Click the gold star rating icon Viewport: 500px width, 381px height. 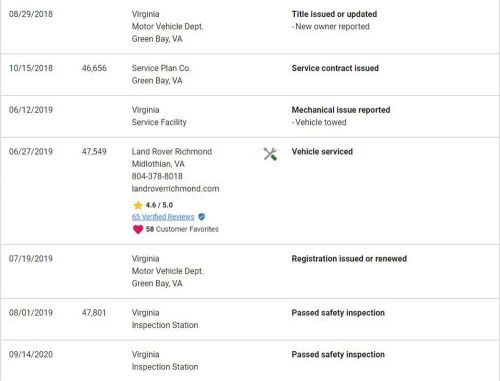(x=138, y=205)
